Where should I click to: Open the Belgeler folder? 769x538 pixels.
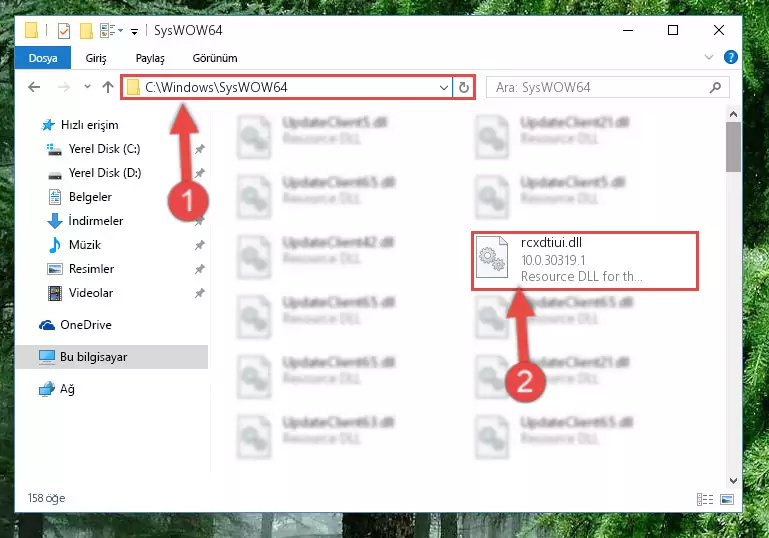[x=80, y=197]
